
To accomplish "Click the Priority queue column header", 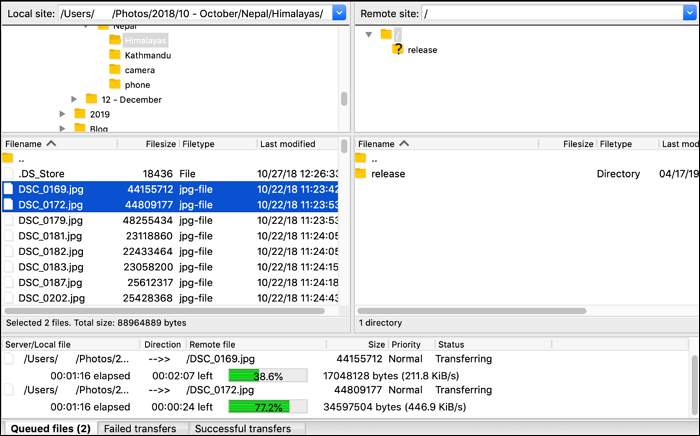I will pyautogui.click(x=411, y=345).
